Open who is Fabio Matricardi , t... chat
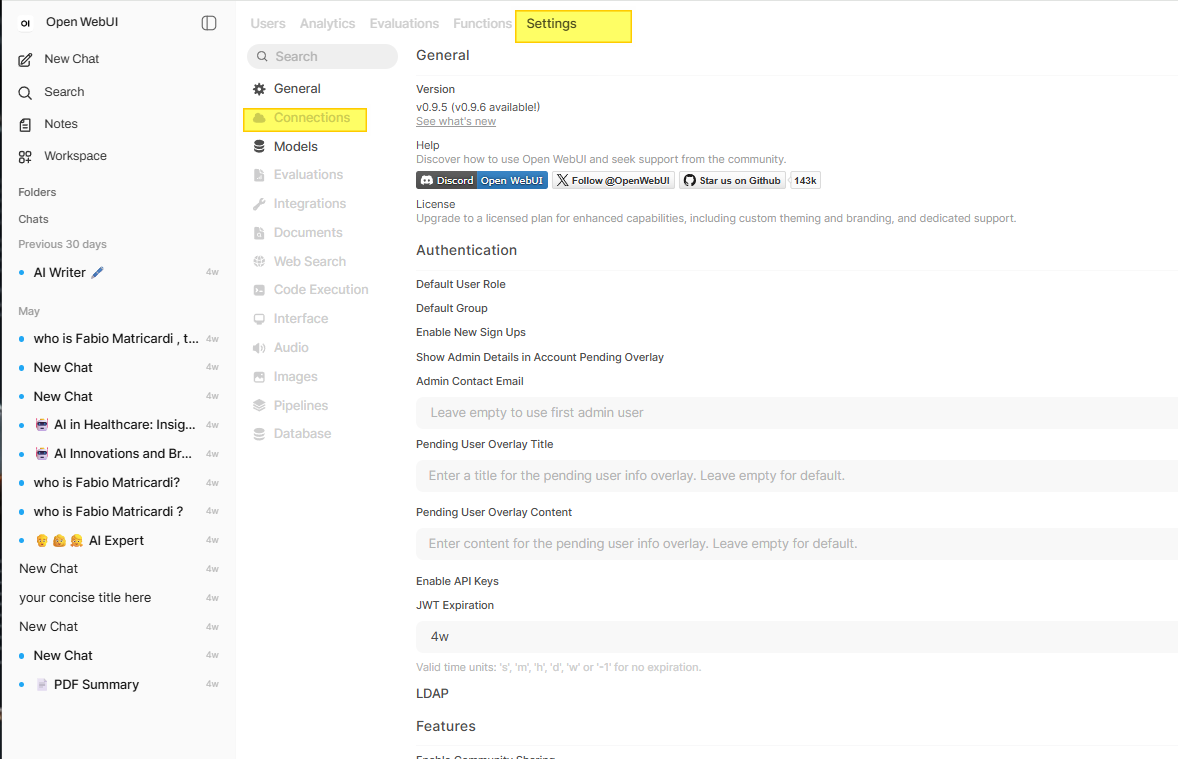 pos(118,339)
